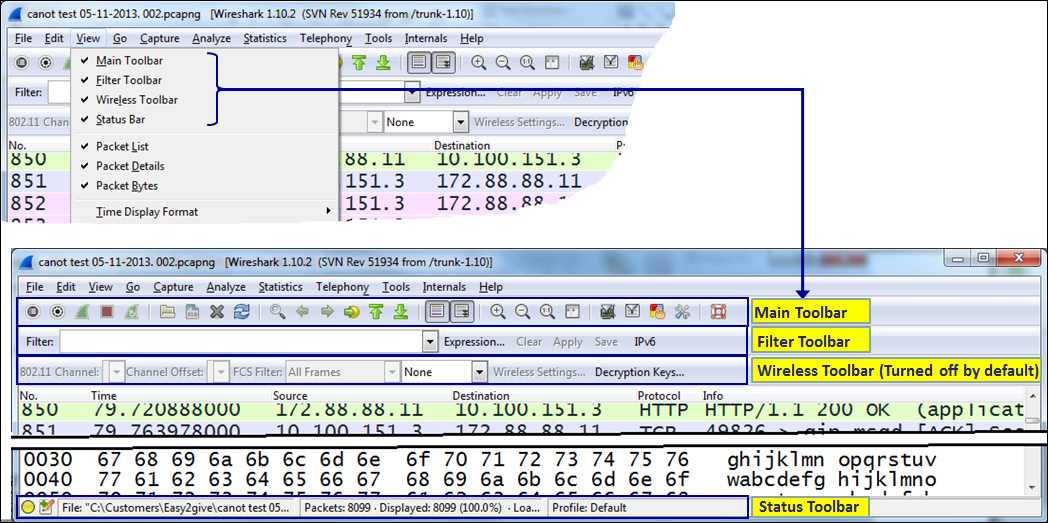This screenshot has width=1048, height=523.
Task: Open Wireless Settings... in lower window
Action: [539, 372]
